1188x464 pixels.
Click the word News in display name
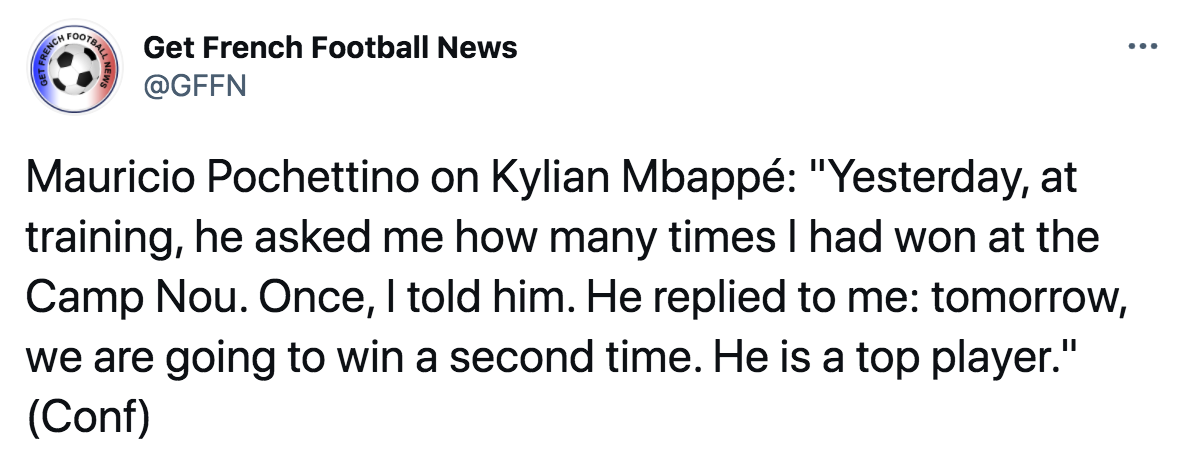[478, 49]
